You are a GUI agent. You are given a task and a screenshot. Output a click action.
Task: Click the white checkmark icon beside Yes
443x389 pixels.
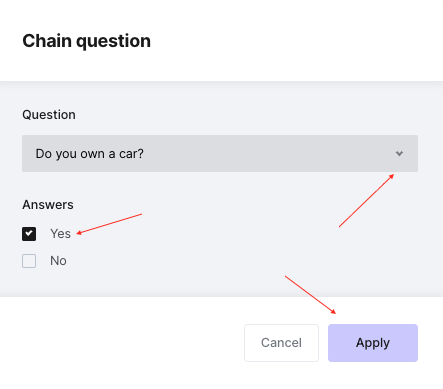pyautogui.click(x=29, y=233)
